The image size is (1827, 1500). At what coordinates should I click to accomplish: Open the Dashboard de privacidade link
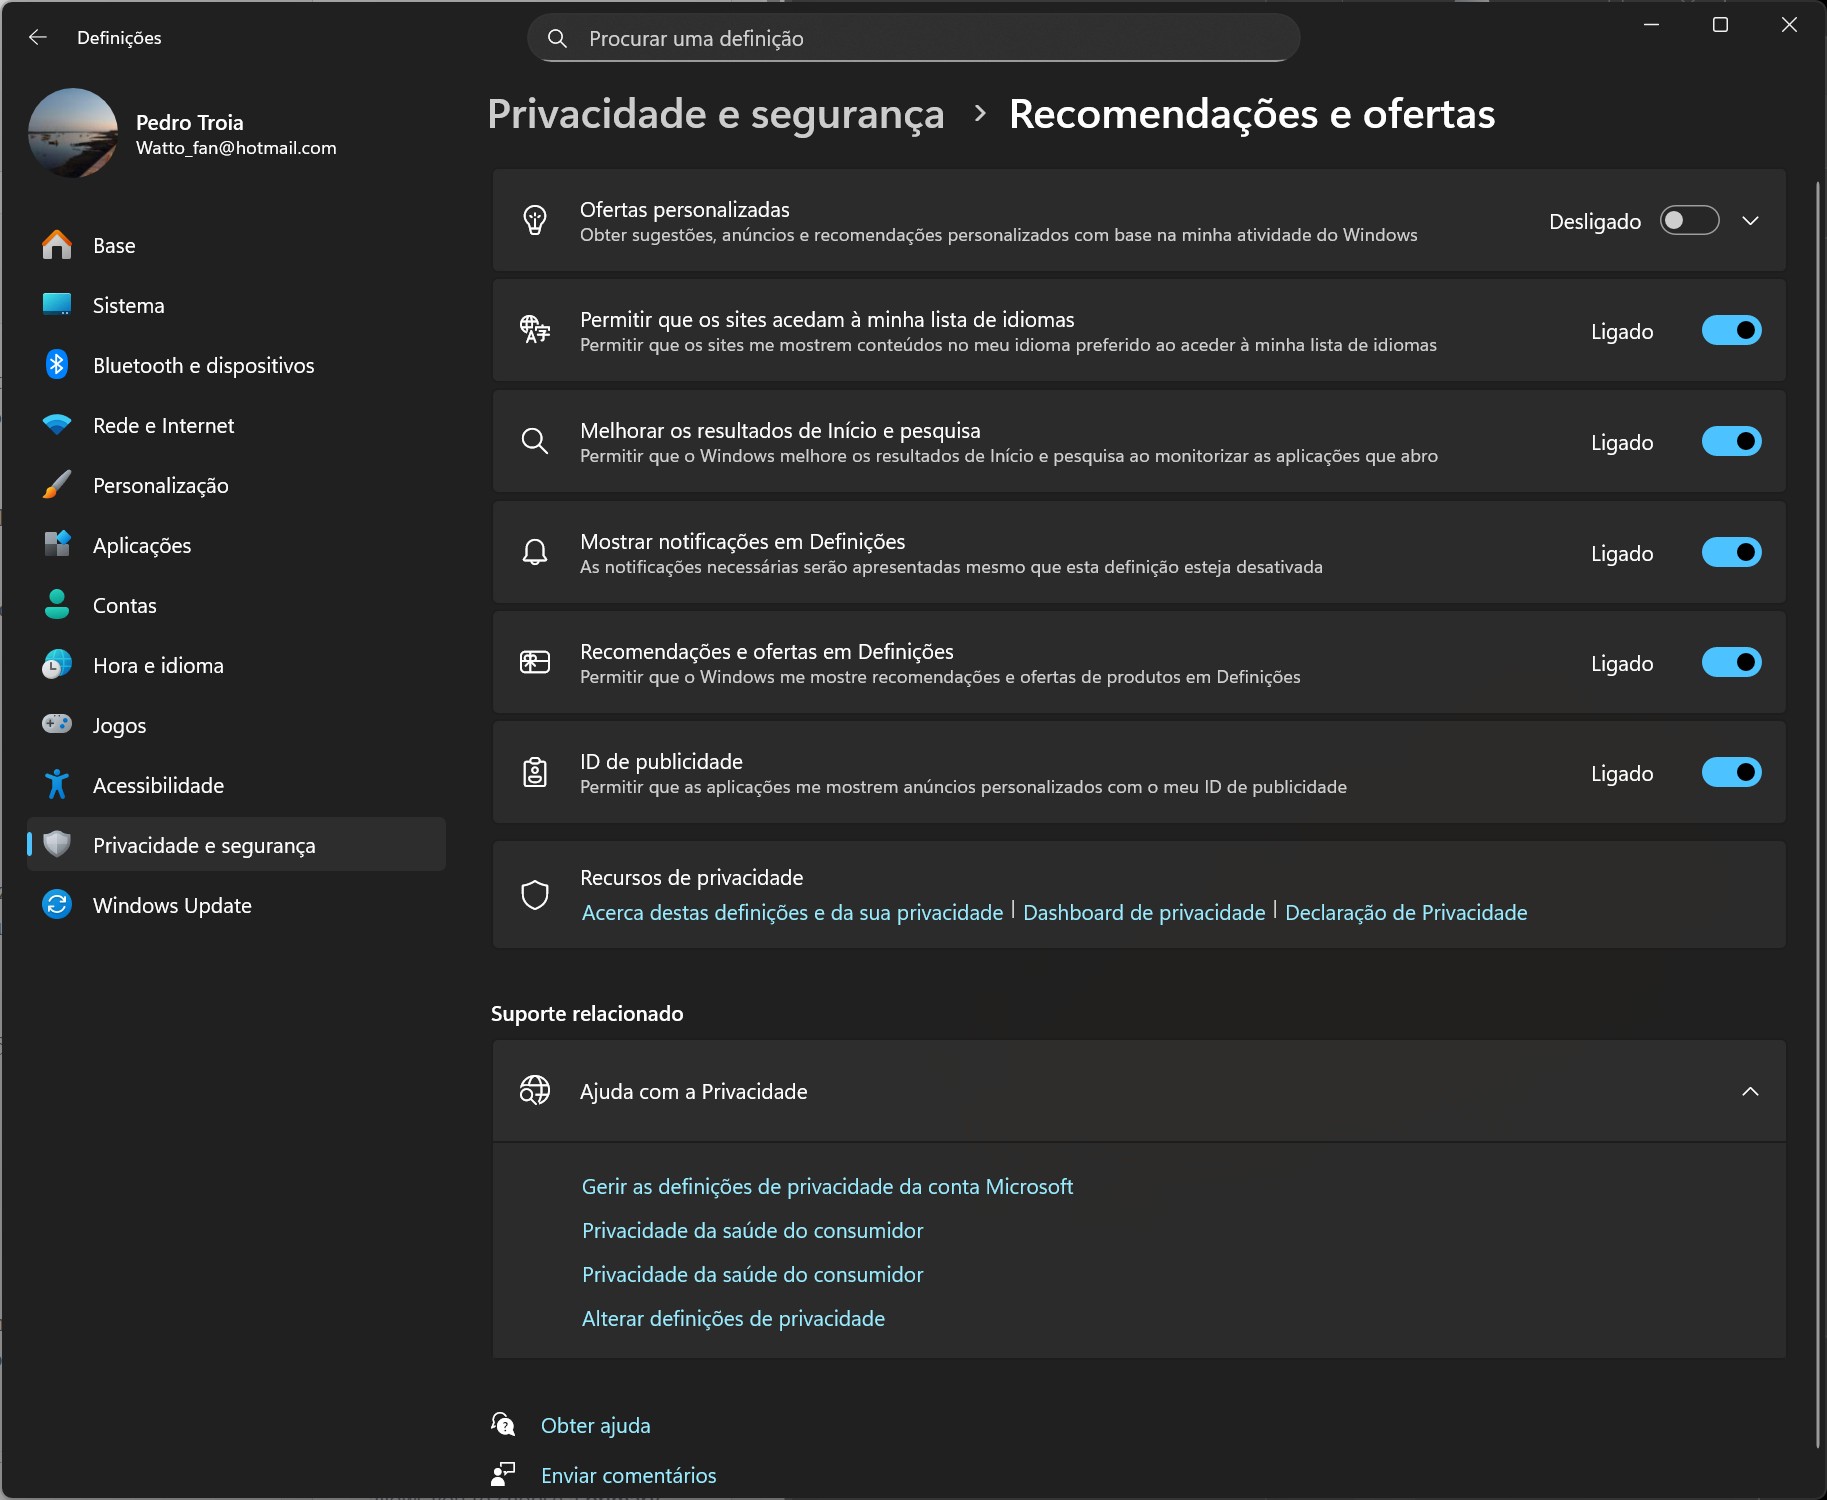point(1143,912)
